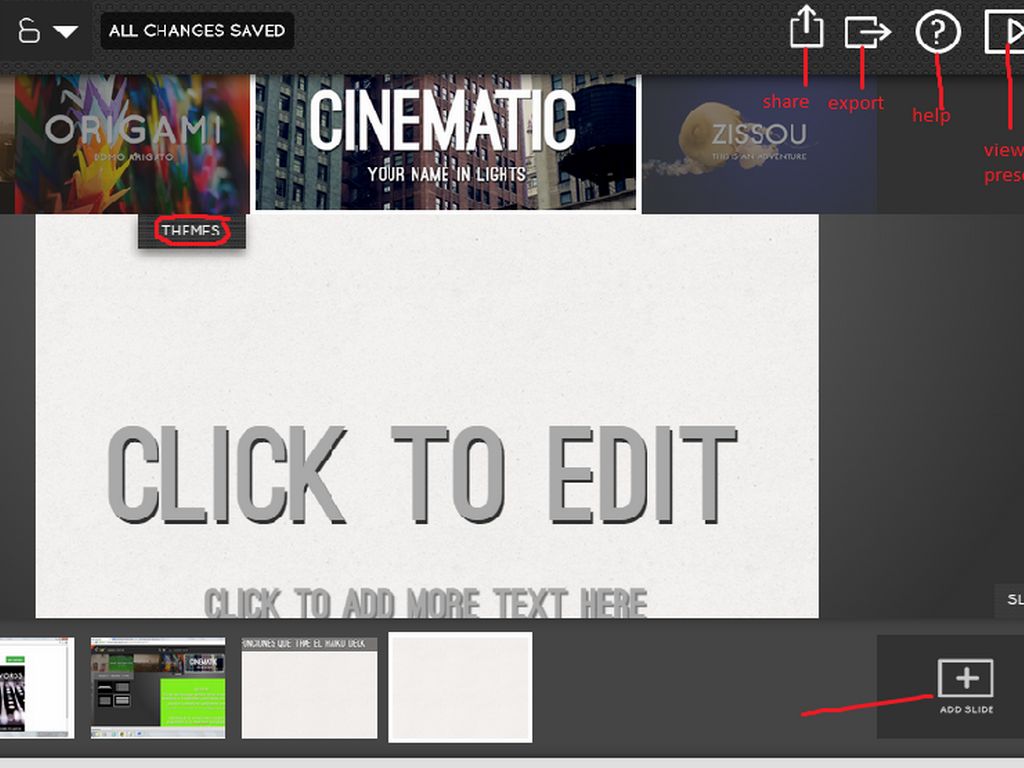Collapse the Themes tab
The height and width of the screenshot is (768, 1024).
[x=191, y=231]
